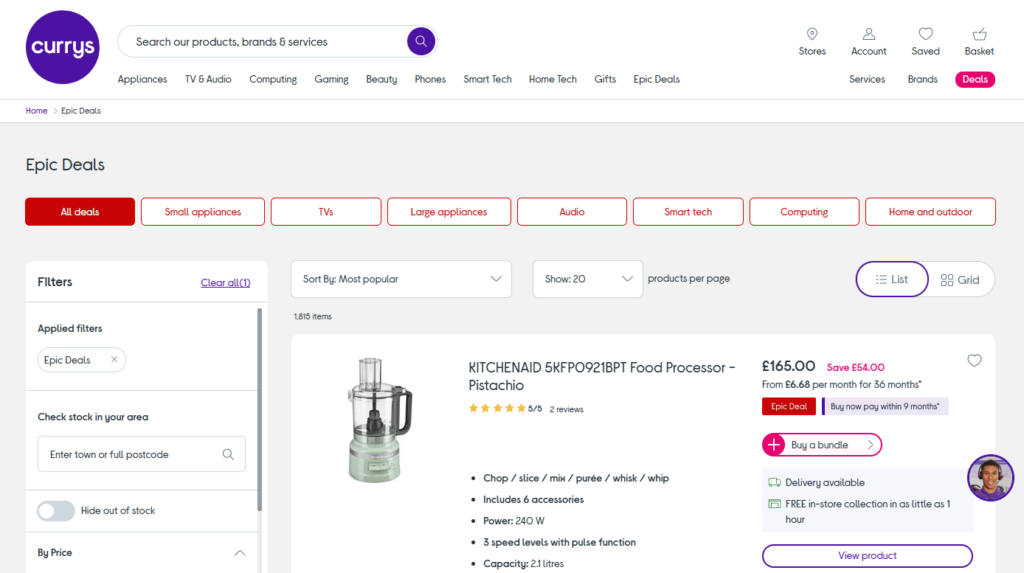Remove the Epic Deals applied filter

[114, 359]
